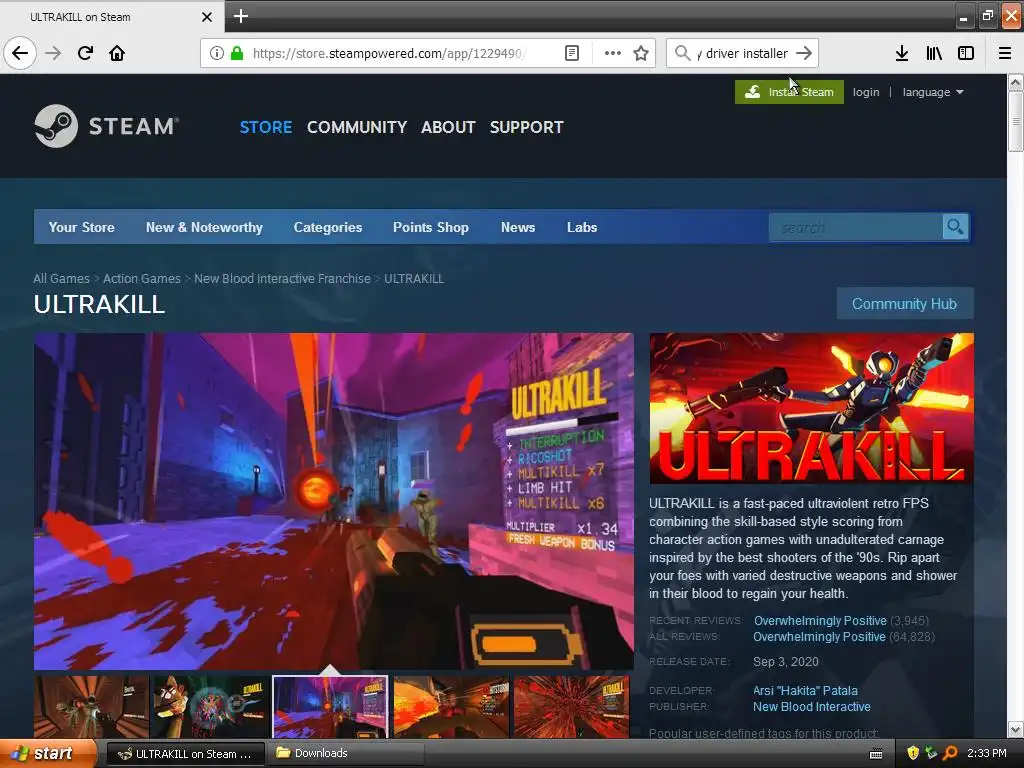Show site information via the info icon
Viewport: 1024px width, 768px height.
click(217, 53)
